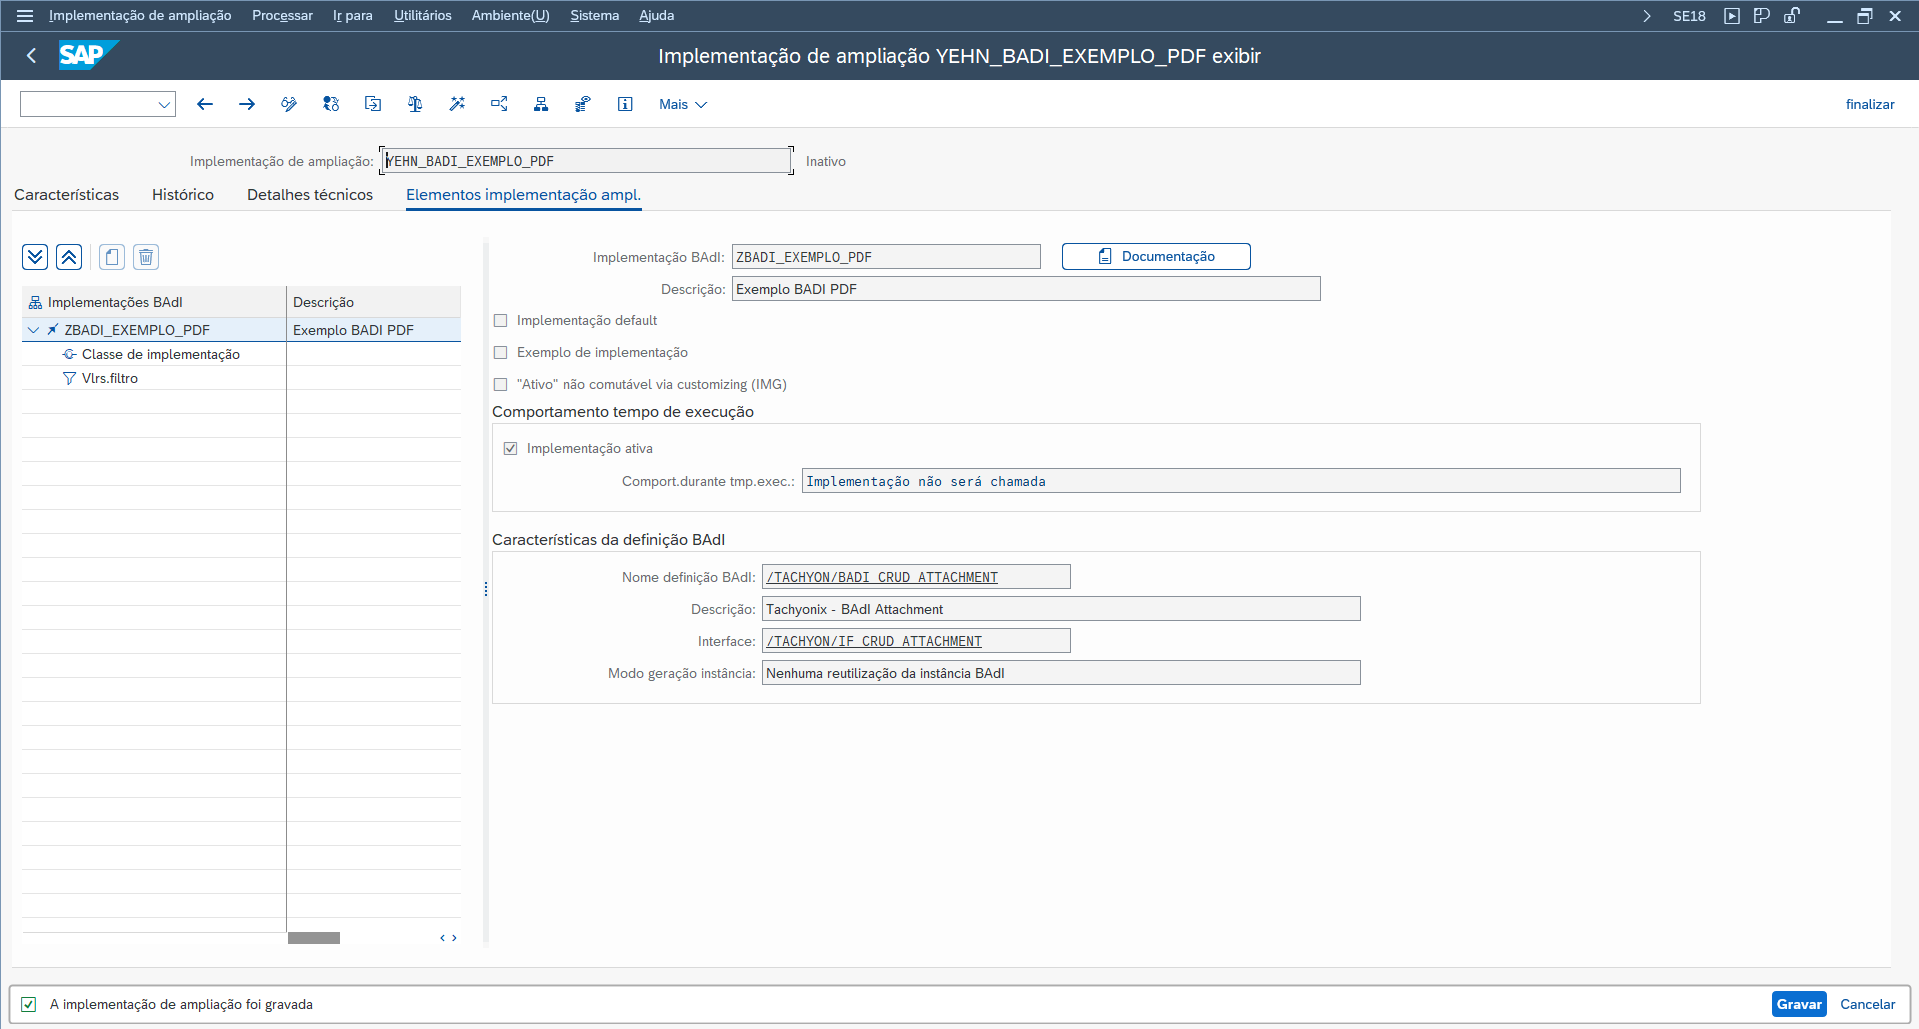Click the Comport.durante tmp.exec. field

pyautogui.click(x=1241, y=481)
